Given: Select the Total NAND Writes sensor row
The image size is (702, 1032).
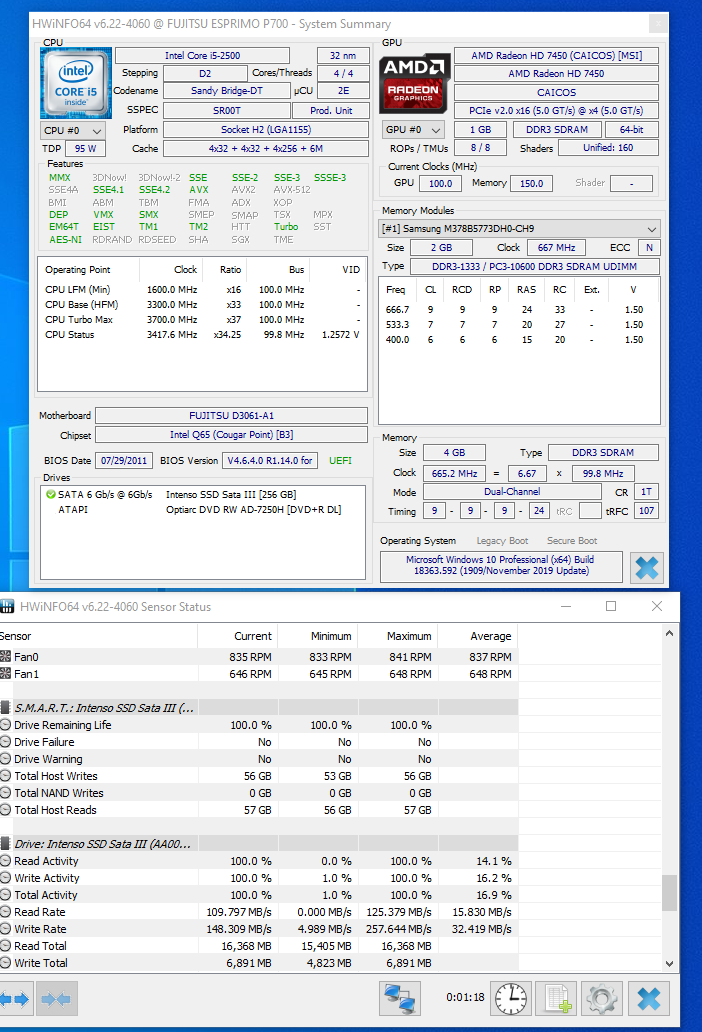Looking at the screenshot, I should pos(259,793).
